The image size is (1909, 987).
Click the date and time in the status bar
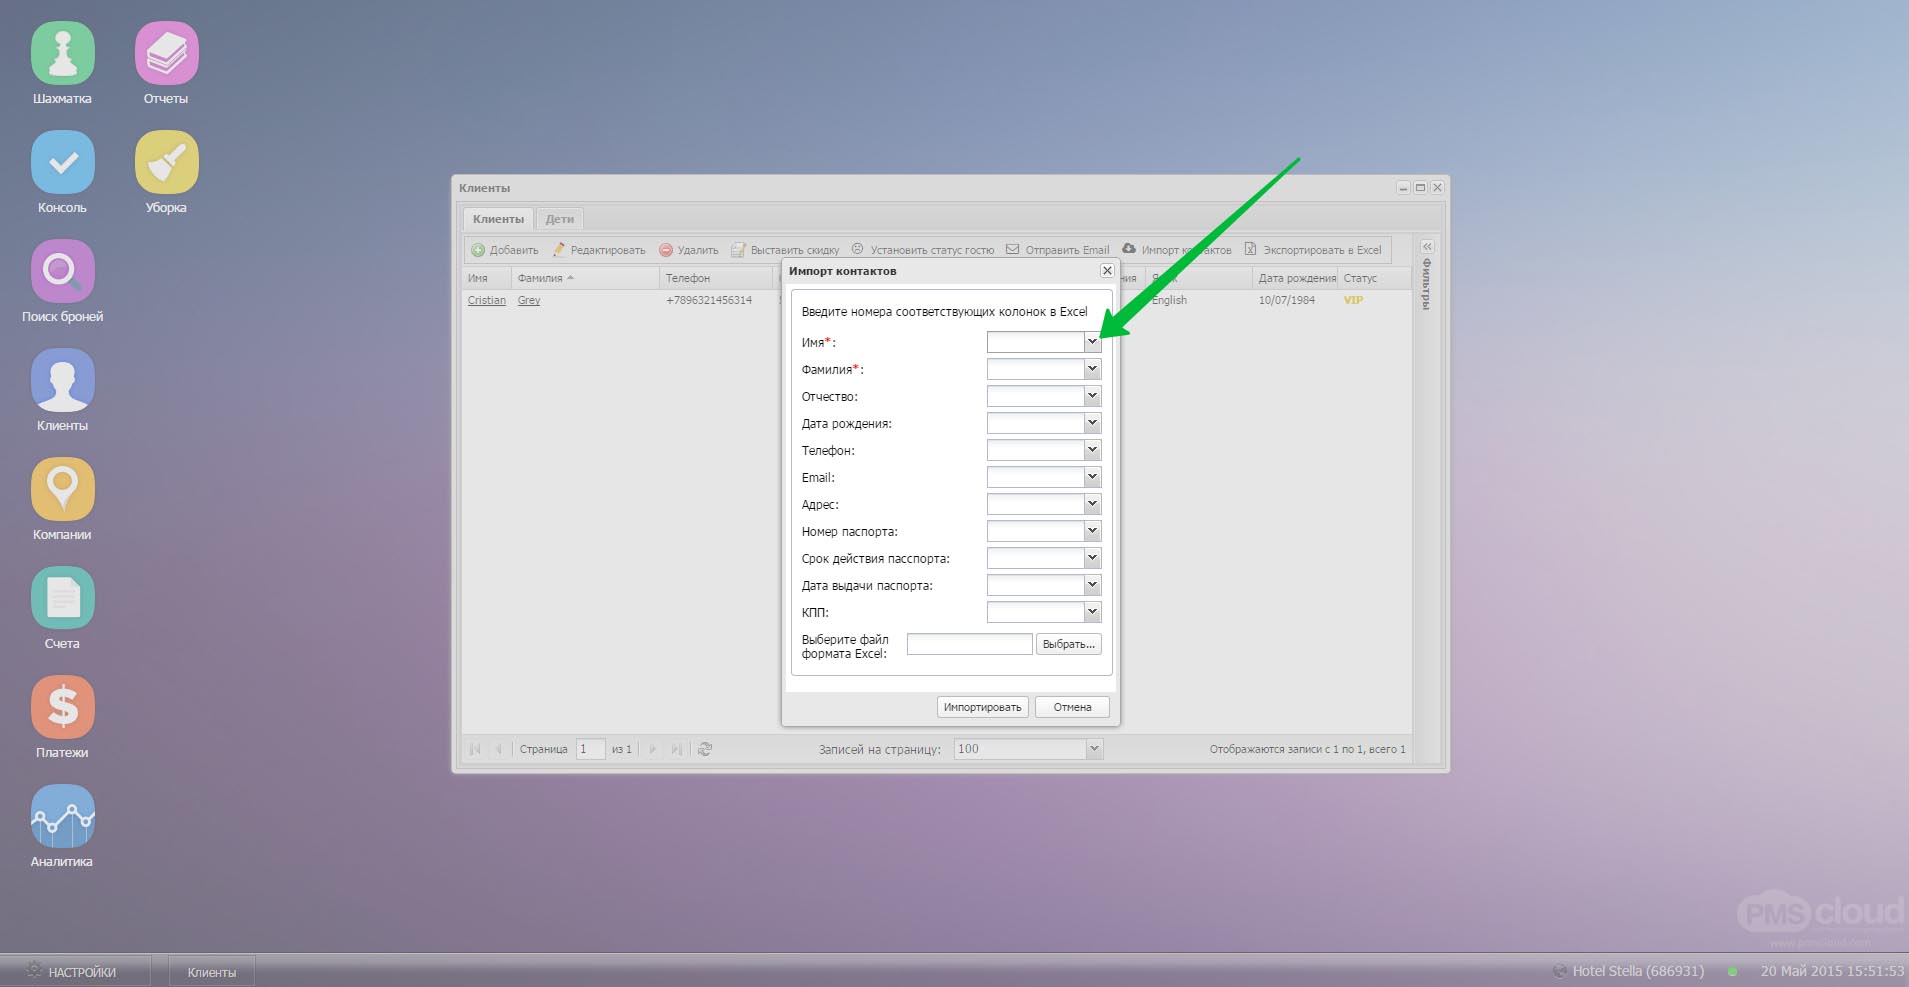tap(1832, 971)
